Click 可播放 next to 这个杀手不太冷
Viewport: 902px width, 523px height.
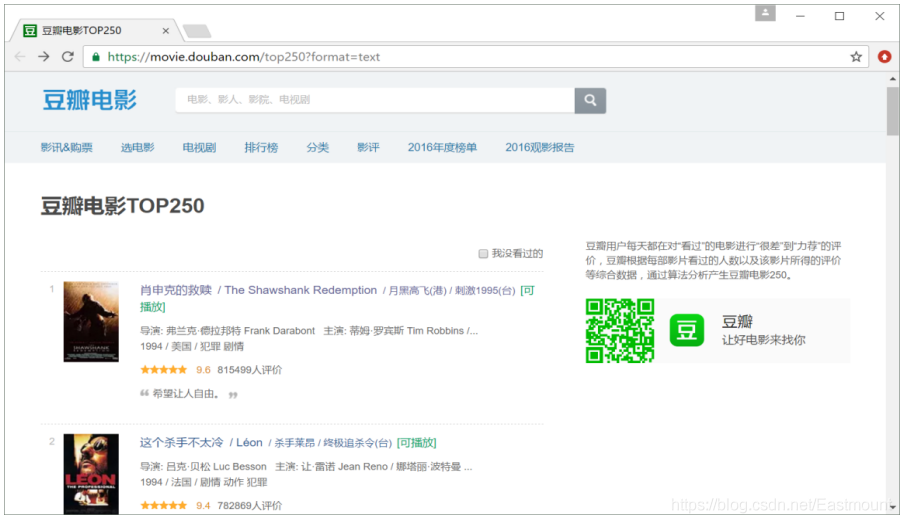coord(416,443)
